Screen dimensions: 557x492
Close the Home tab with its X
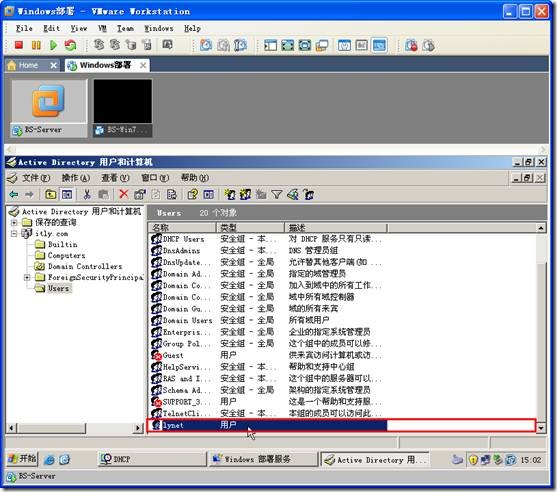[x=54, y=65]
